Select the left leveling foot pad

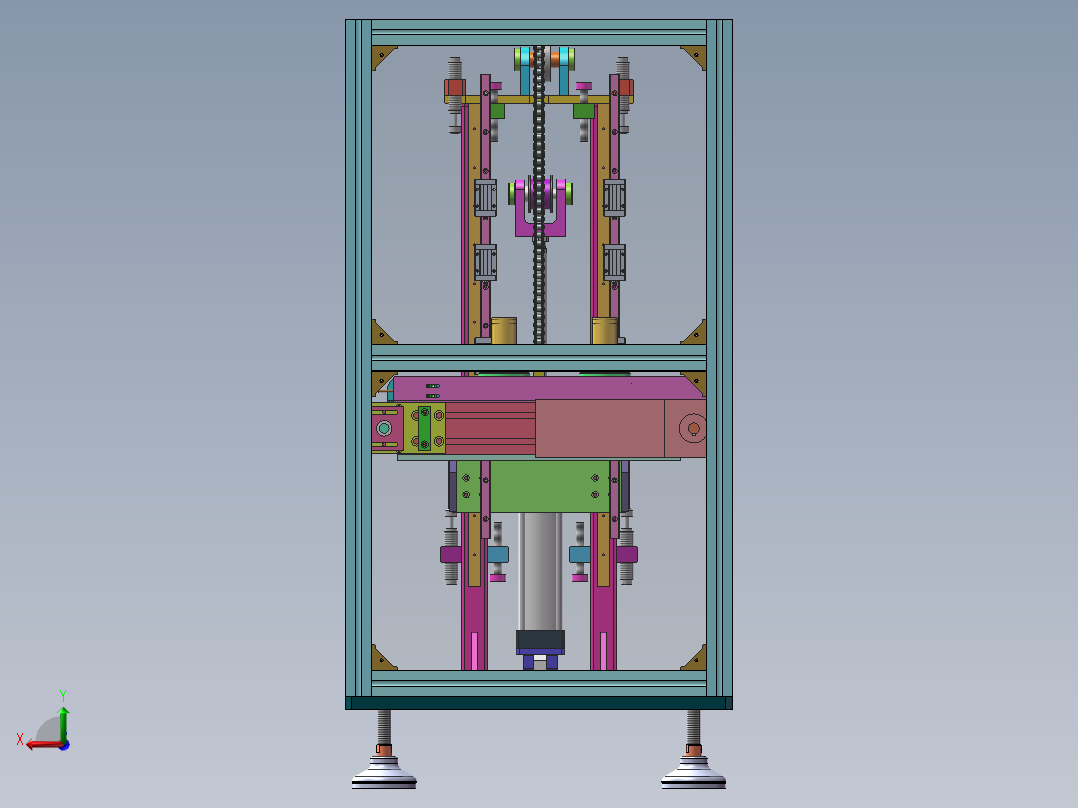click(x=384, y=773)
